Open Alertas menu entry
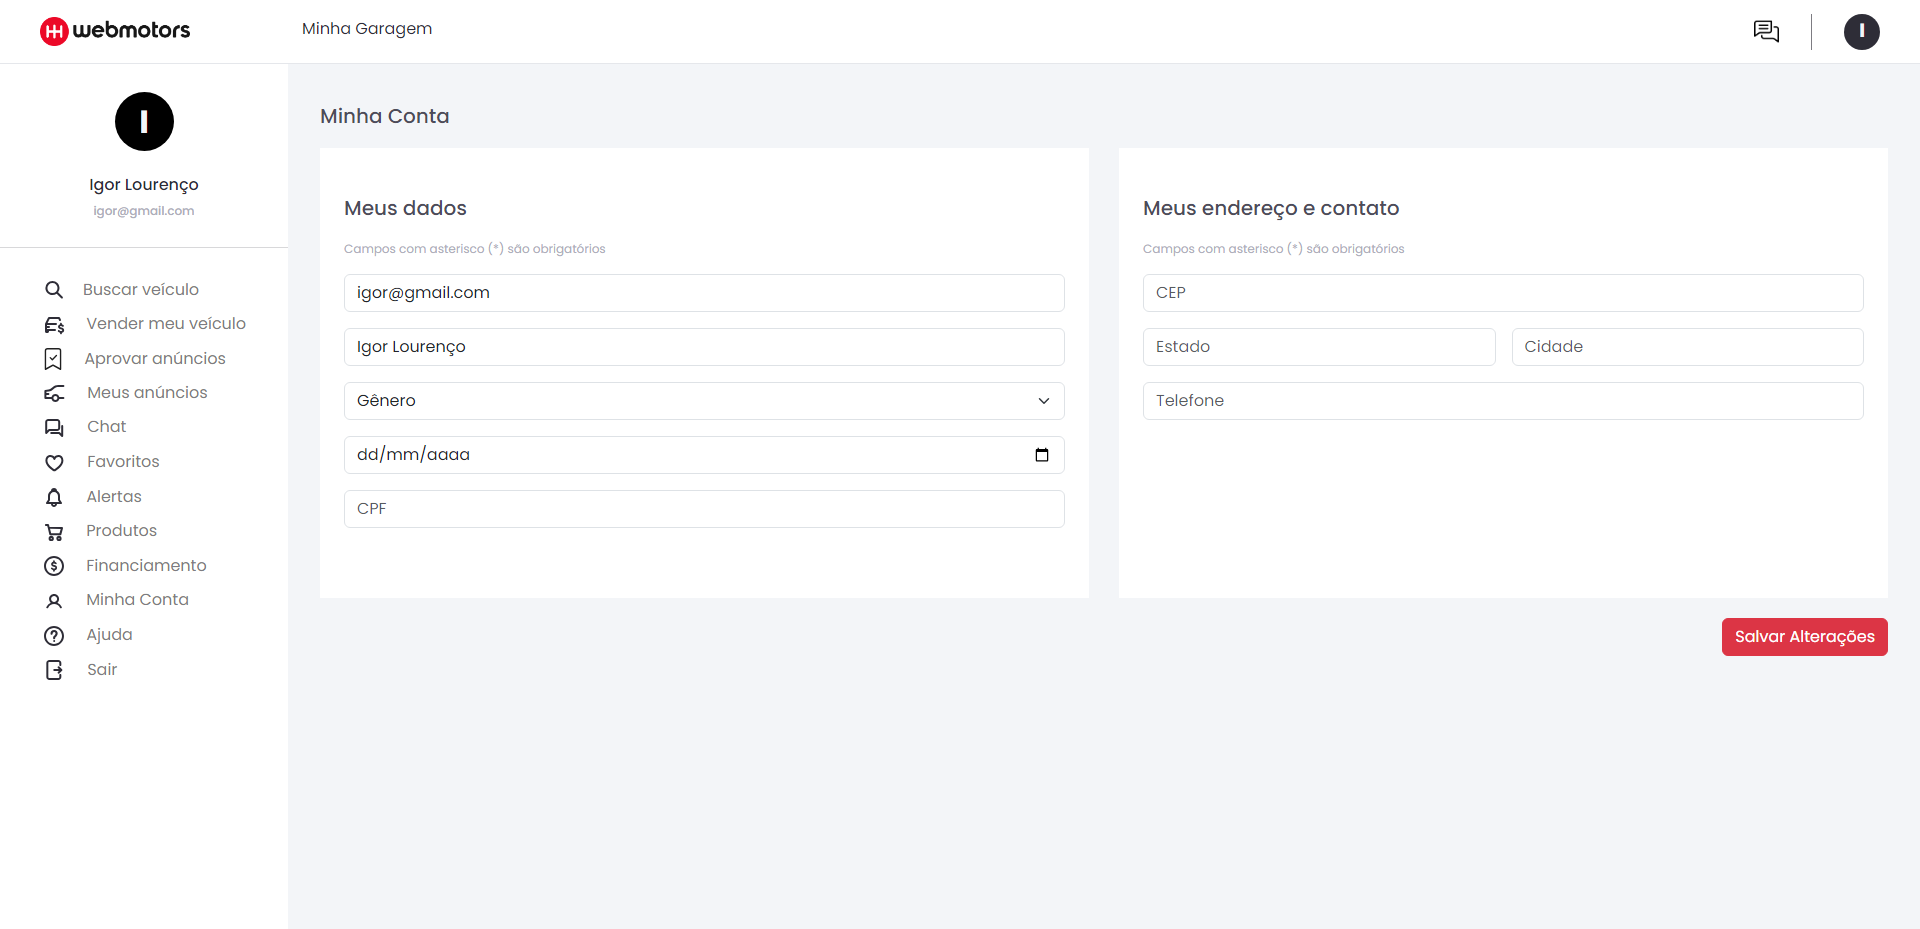1920x929 pixels. click(x=114, y=497)
